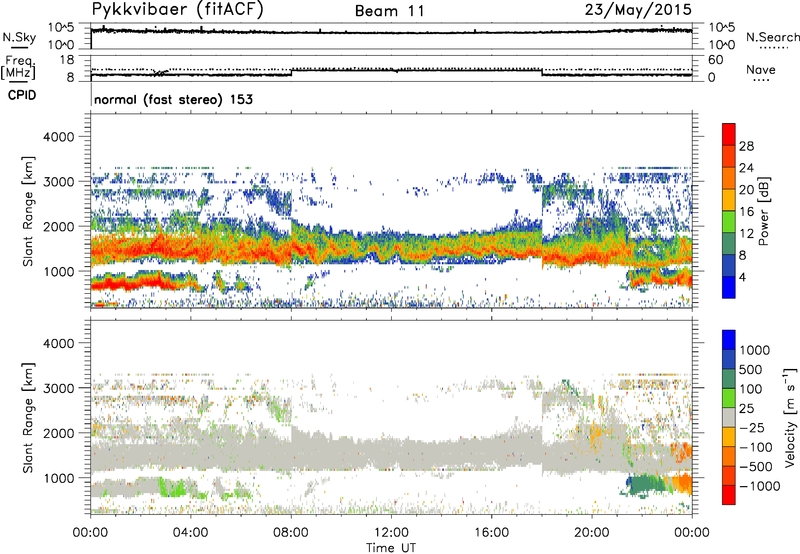Click the '-1000' velocity colorbar tick label
This screenshot has height=554, width=800.
tap(759, 486)
